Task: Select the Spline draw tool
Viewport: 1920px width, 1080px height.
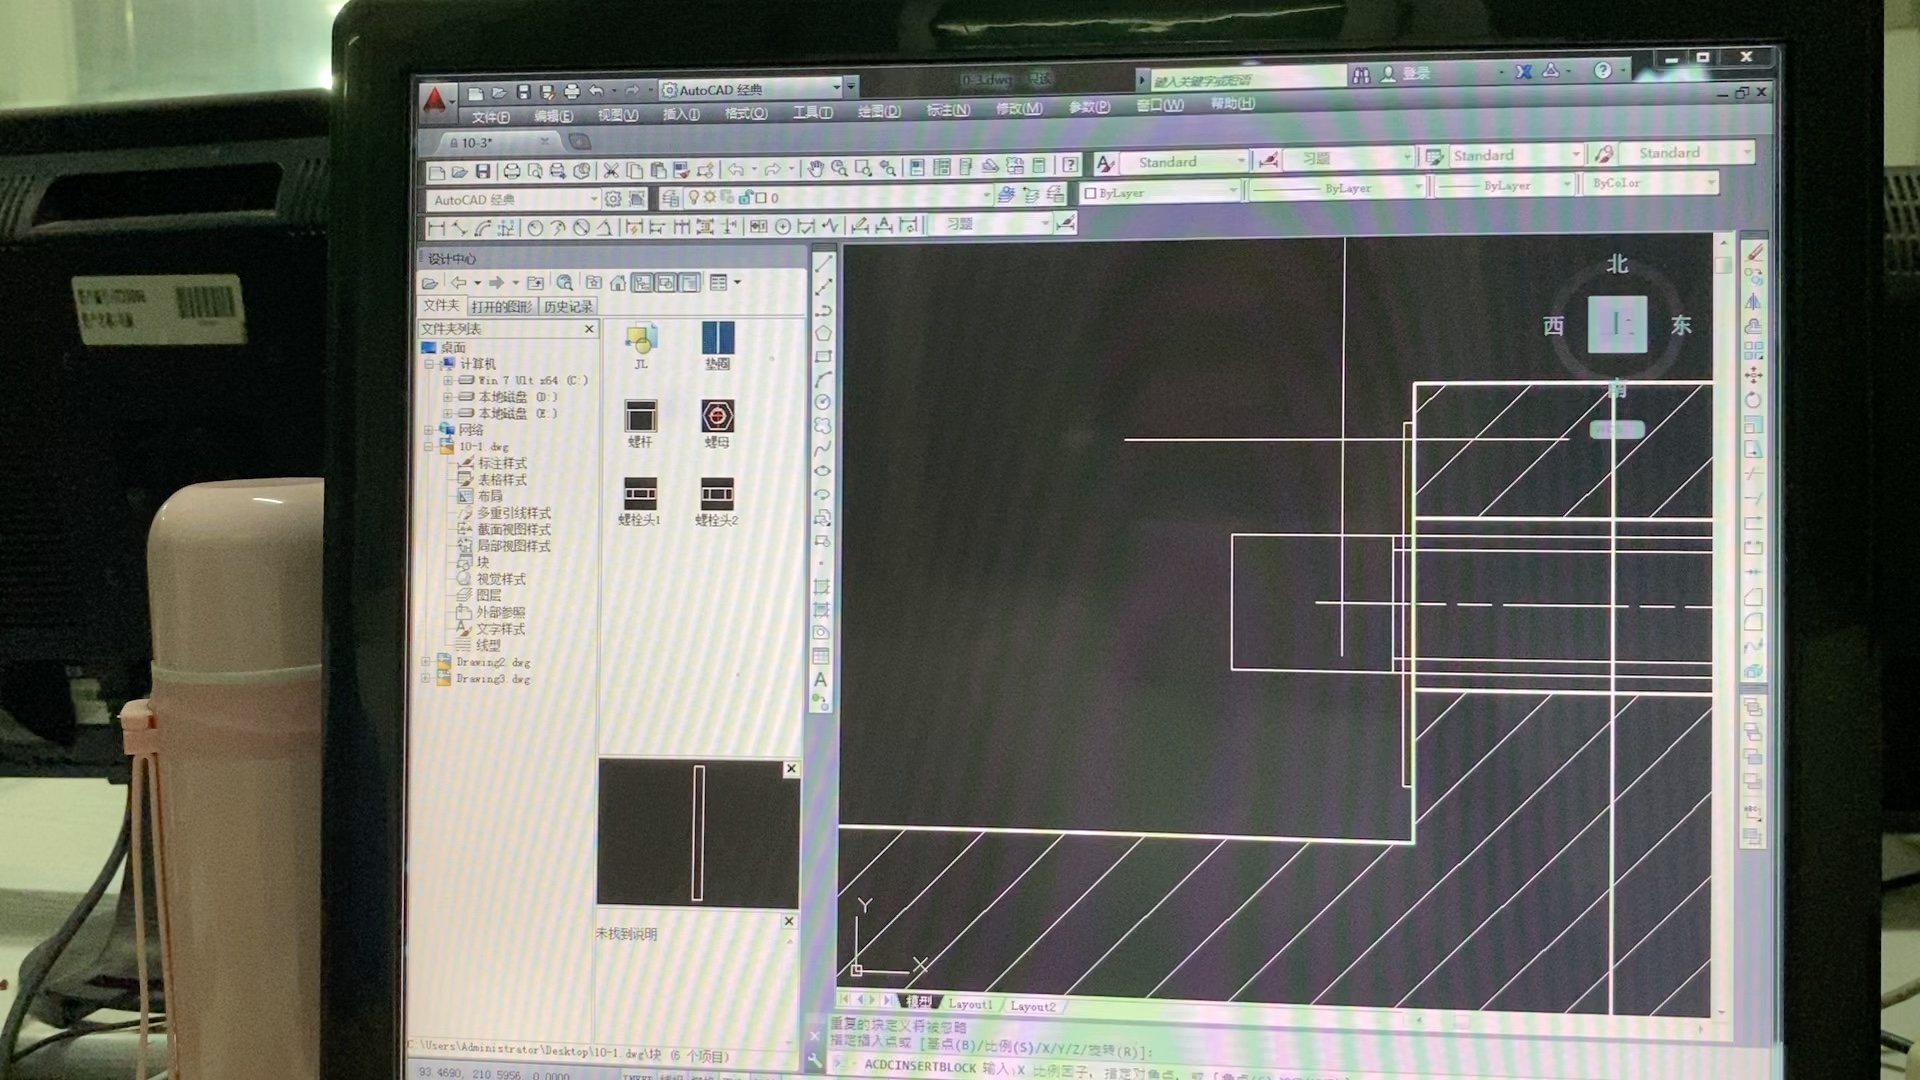Action: [822, 448]
